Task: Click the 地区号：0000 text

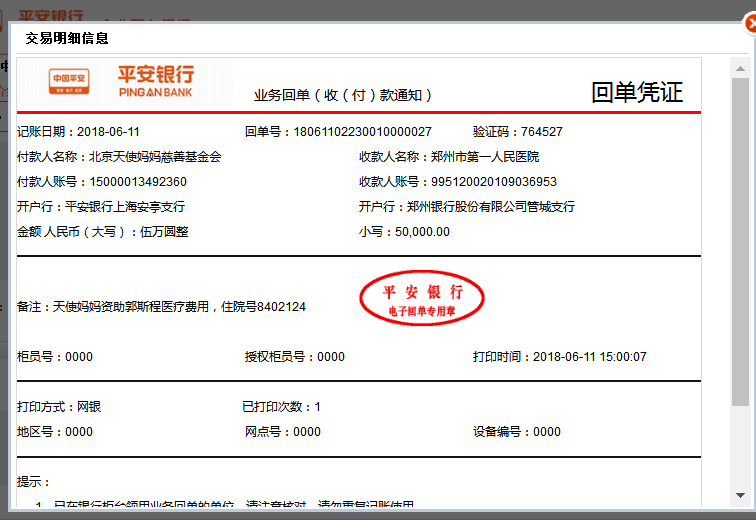Action: 55,431
